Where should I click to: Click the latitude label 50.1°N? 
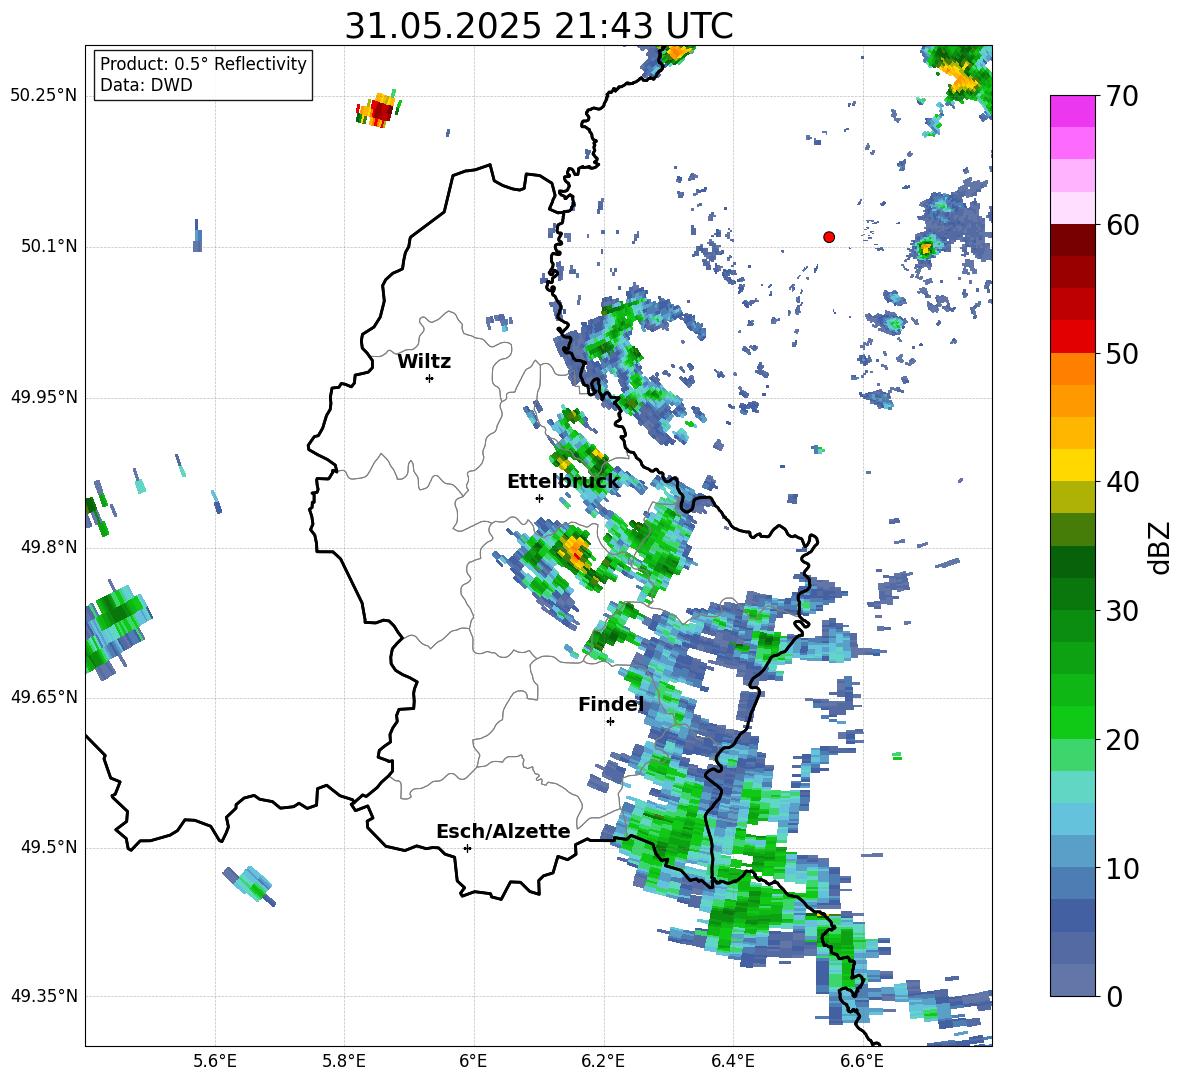click(x=49, y=246)
